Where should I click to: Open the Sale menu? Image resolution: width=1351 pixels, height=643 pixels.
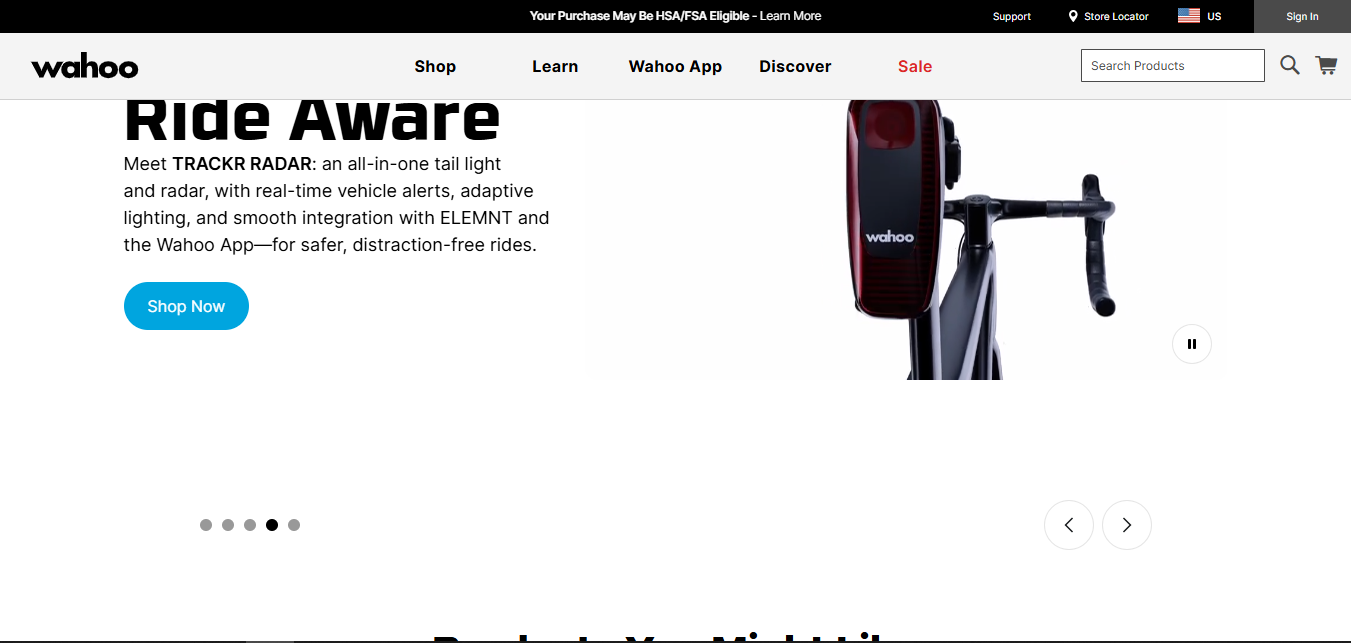tap(915, 67)
